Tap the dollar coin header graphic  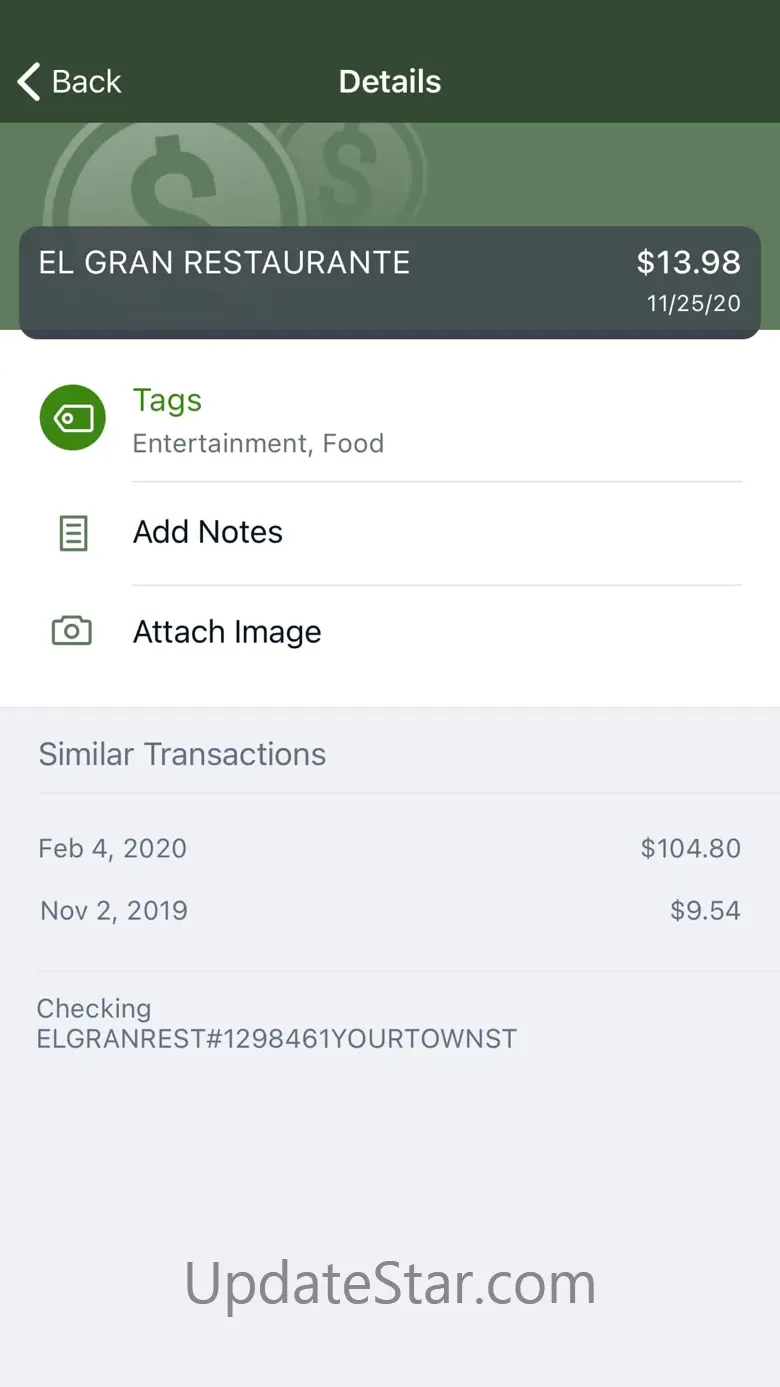(235, 176)
